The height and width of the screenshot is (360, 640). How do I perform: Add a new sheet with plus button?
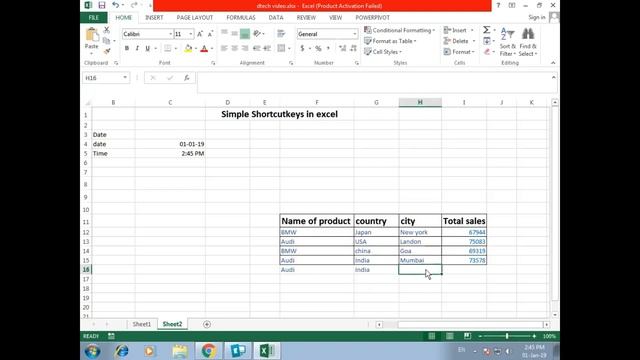point(207,324)
